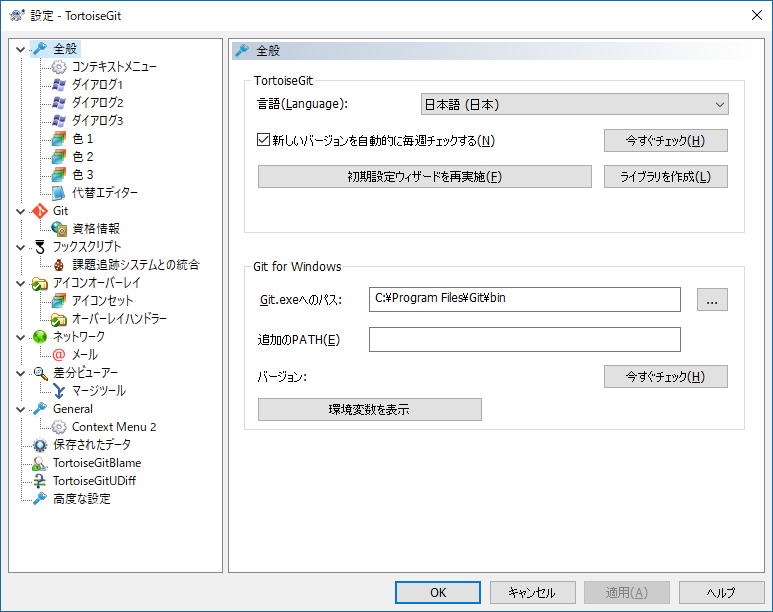Click the Git.exeへのパス input field
Viewport: 773px width, 612px height.
(525, 299)
